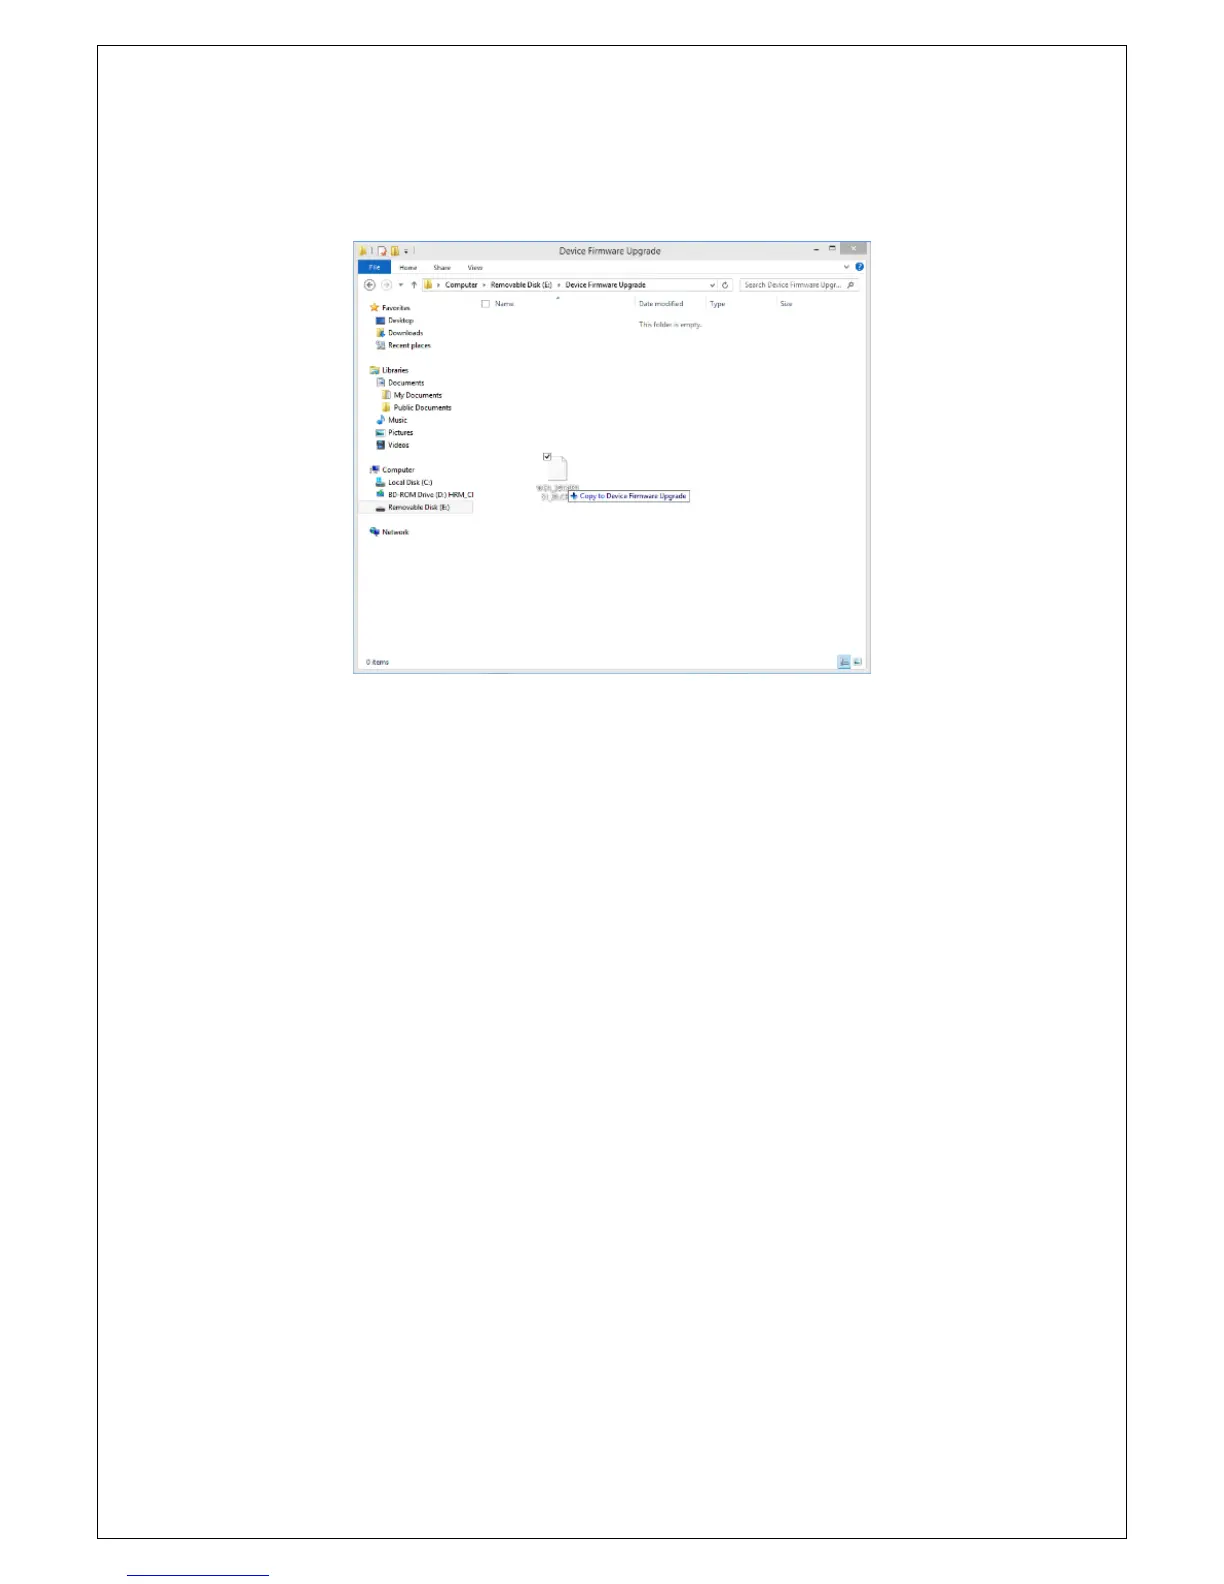
Task: Toggle the checkbox on the dragged file
Action: [547, 457]
